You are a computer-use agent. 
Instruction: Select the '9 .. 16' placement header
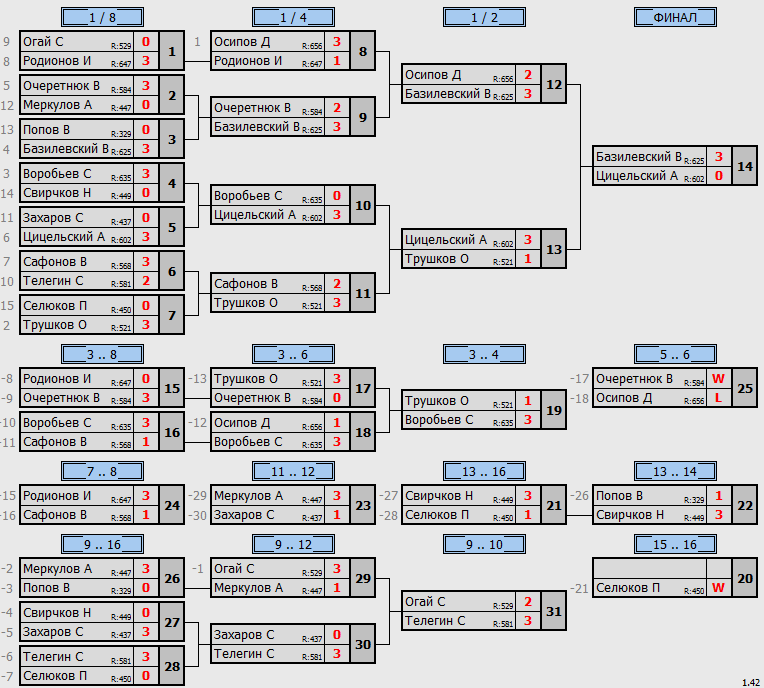[102, 544]
